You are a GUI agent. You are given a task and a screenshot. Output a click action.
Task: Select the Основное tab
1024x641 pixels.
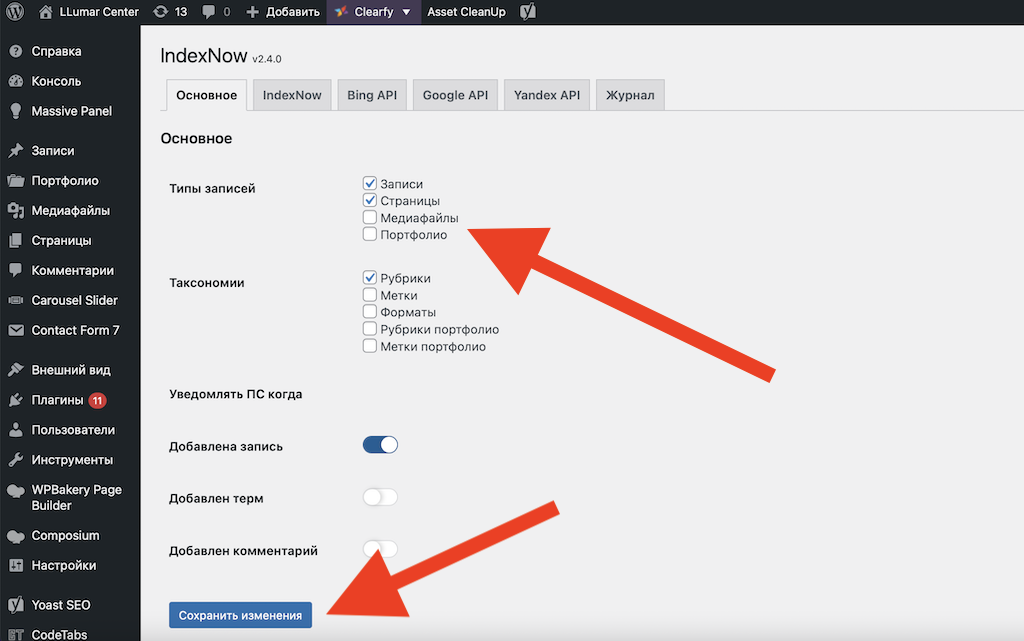pos(206,95)
